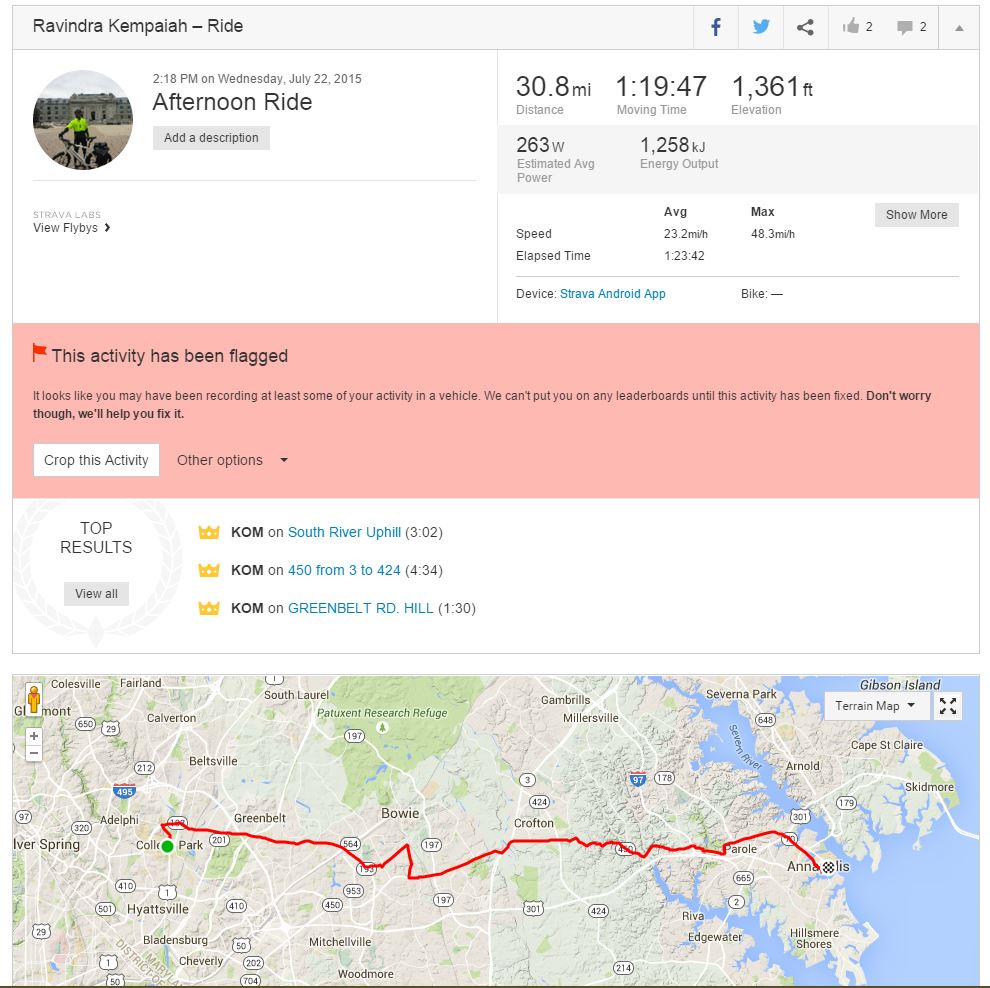990x988 pixels.
Task: Open comments via the speech bubble icon
Action: click(911, 27)
